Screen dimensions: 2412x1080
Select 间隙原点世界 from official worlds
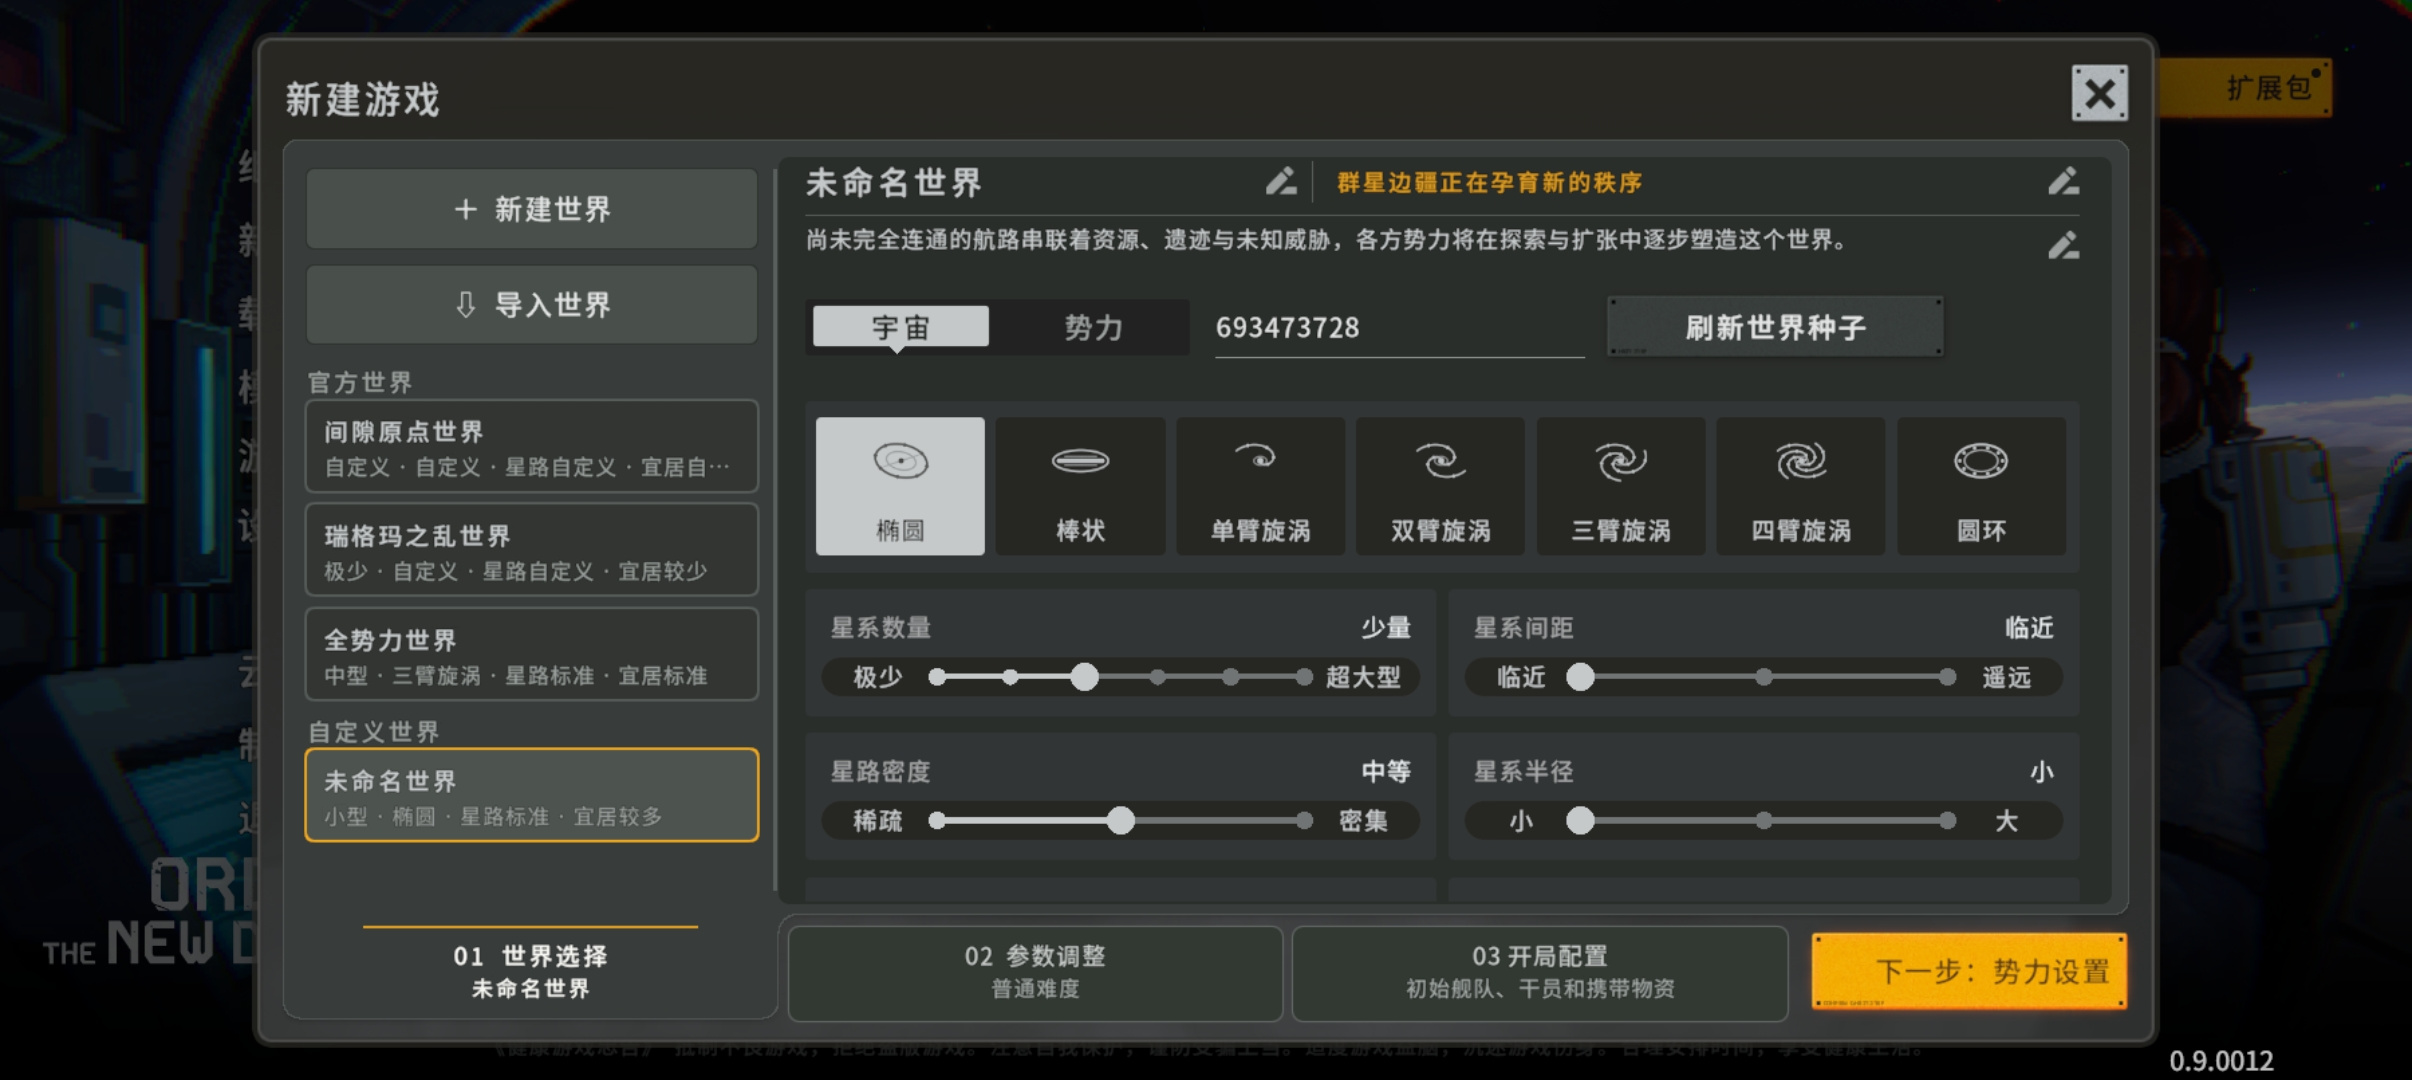[531, 447]
